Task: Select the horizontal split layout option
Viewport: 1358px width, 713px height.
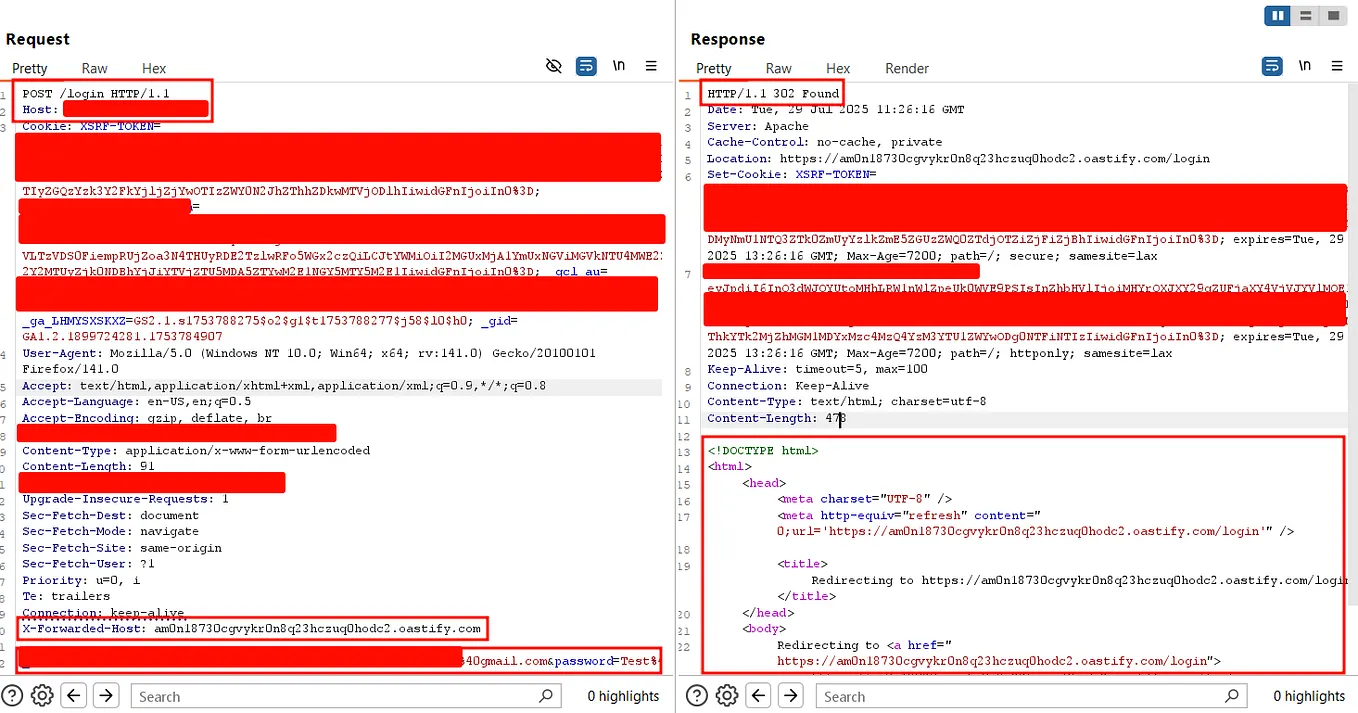Action: click(x=1305, y=16)
